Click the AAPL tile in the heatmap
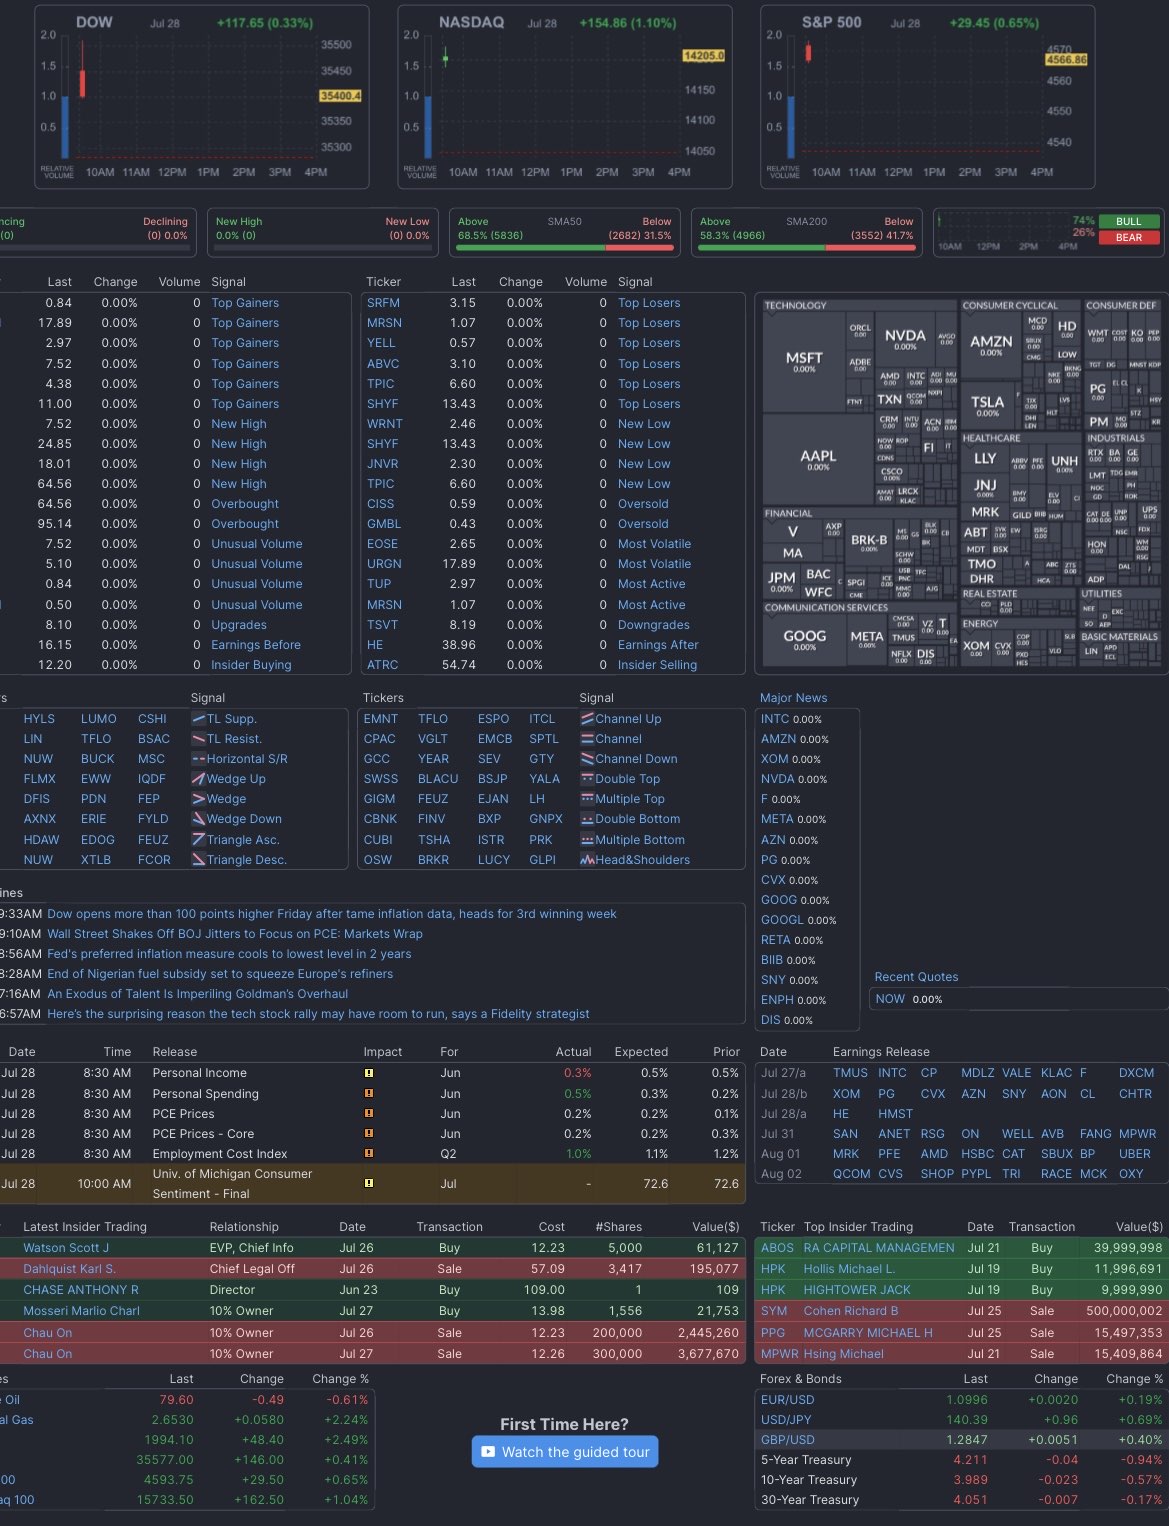This screenshot has width=1169, height=1526. pyautogui.click(x=818, y=460)
